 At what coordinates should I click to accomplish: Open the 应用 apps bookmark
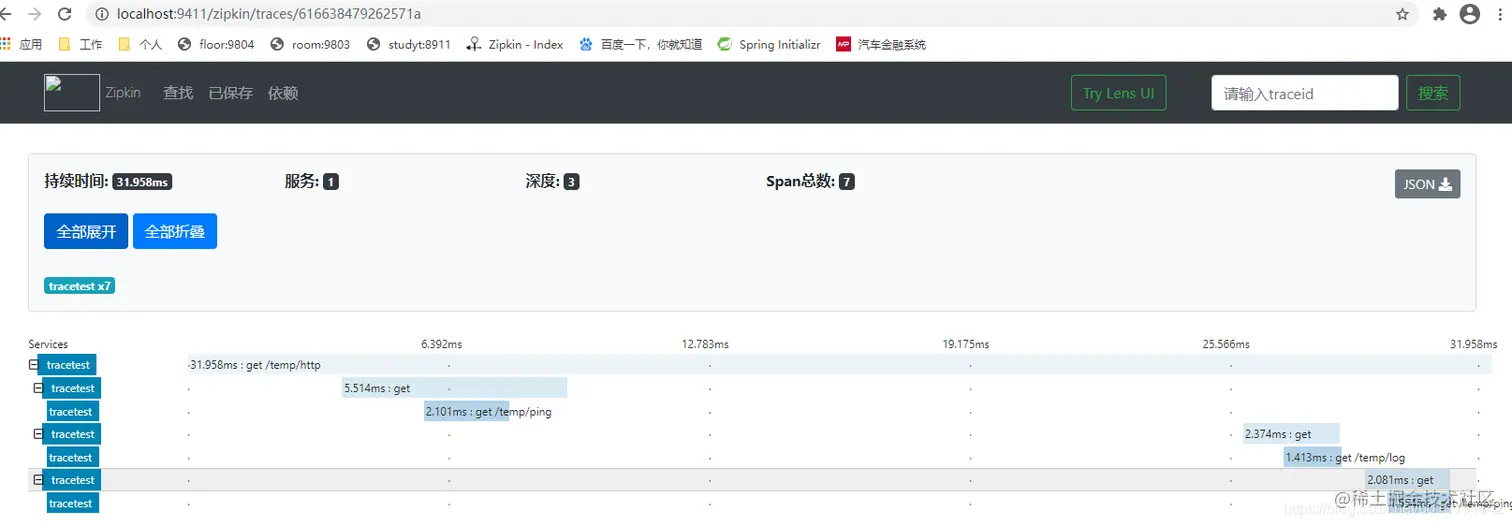[x=21, y=44]
